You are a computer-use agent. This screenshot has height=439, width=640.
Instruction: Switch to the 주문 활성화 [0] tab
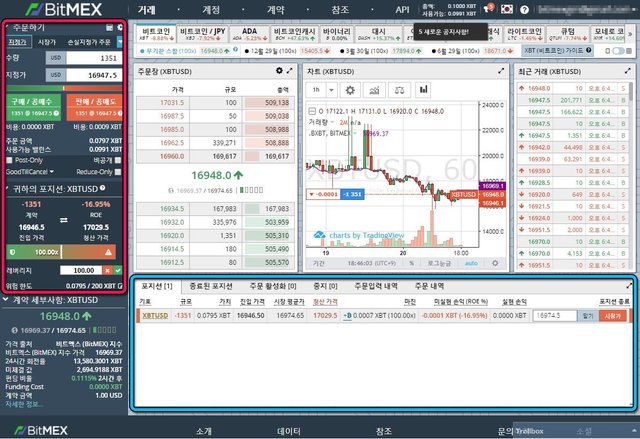click(273, 286)
